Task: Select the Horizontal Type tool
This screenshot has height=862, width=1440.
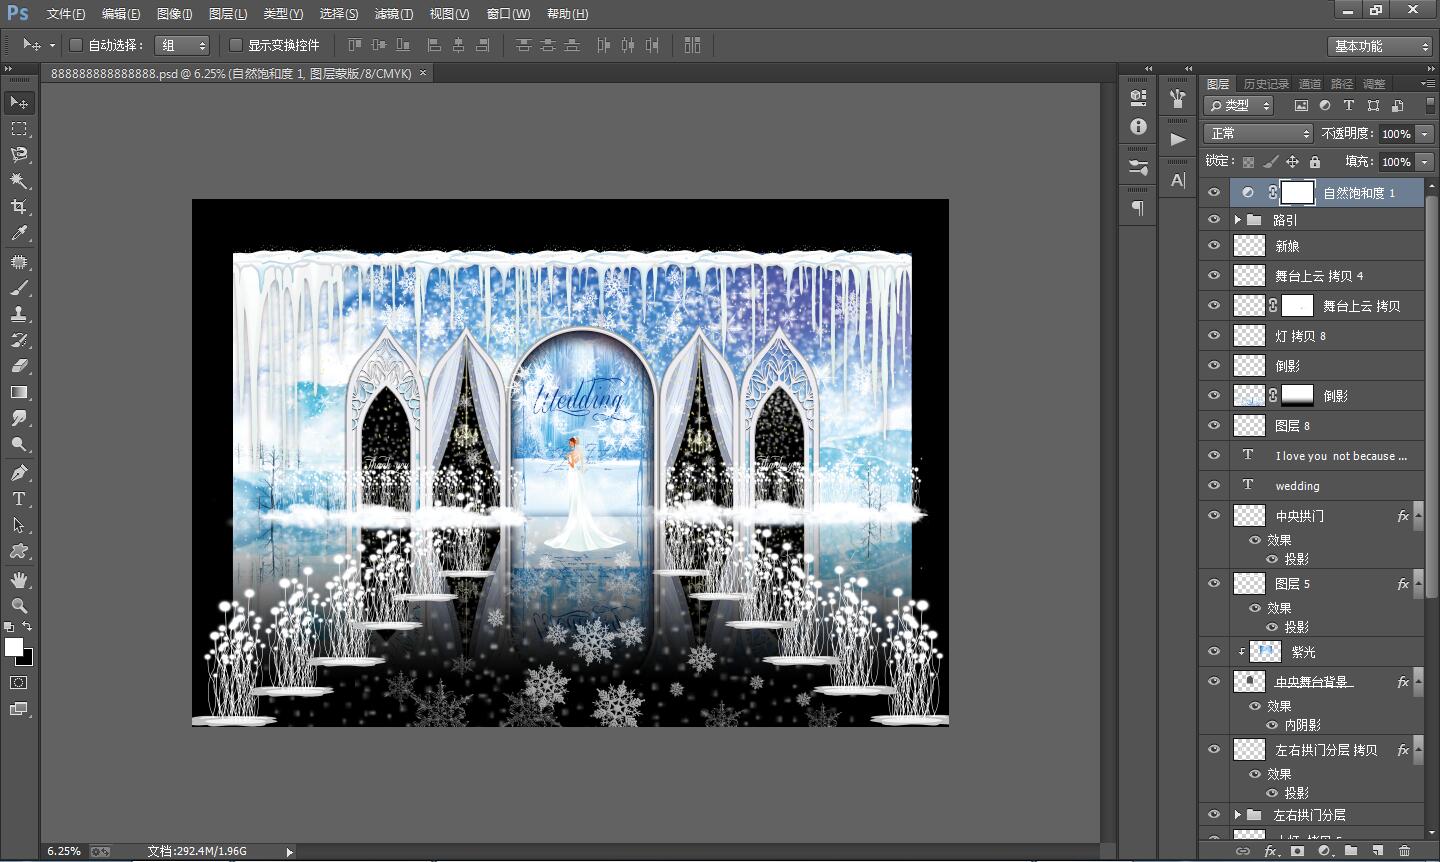Action: coord(19,498)
